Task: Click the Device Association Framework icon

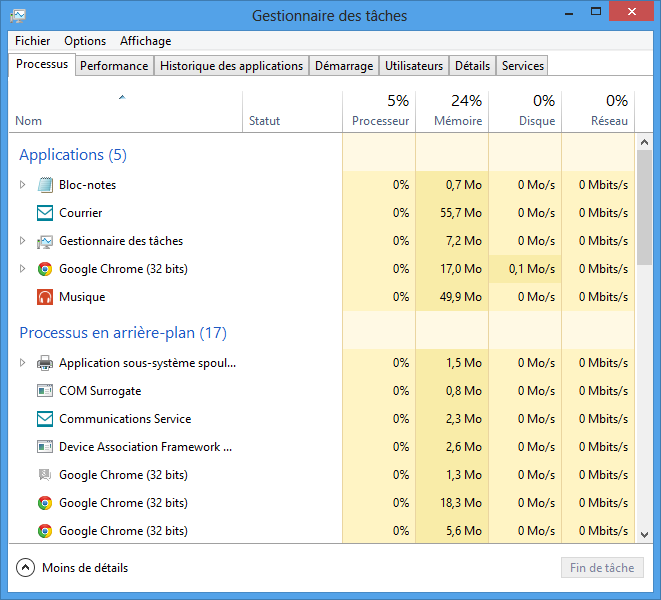Action: [x=45, y=447]
